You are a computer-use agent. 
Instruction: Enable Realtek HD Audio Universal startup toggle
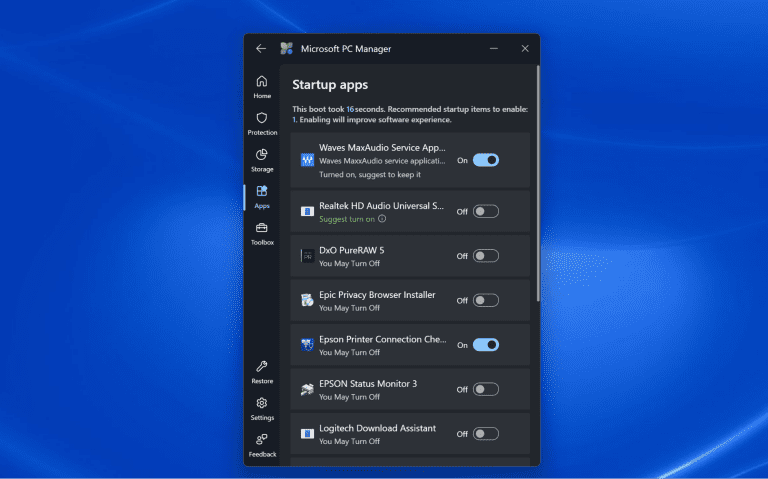pos(485,212)
